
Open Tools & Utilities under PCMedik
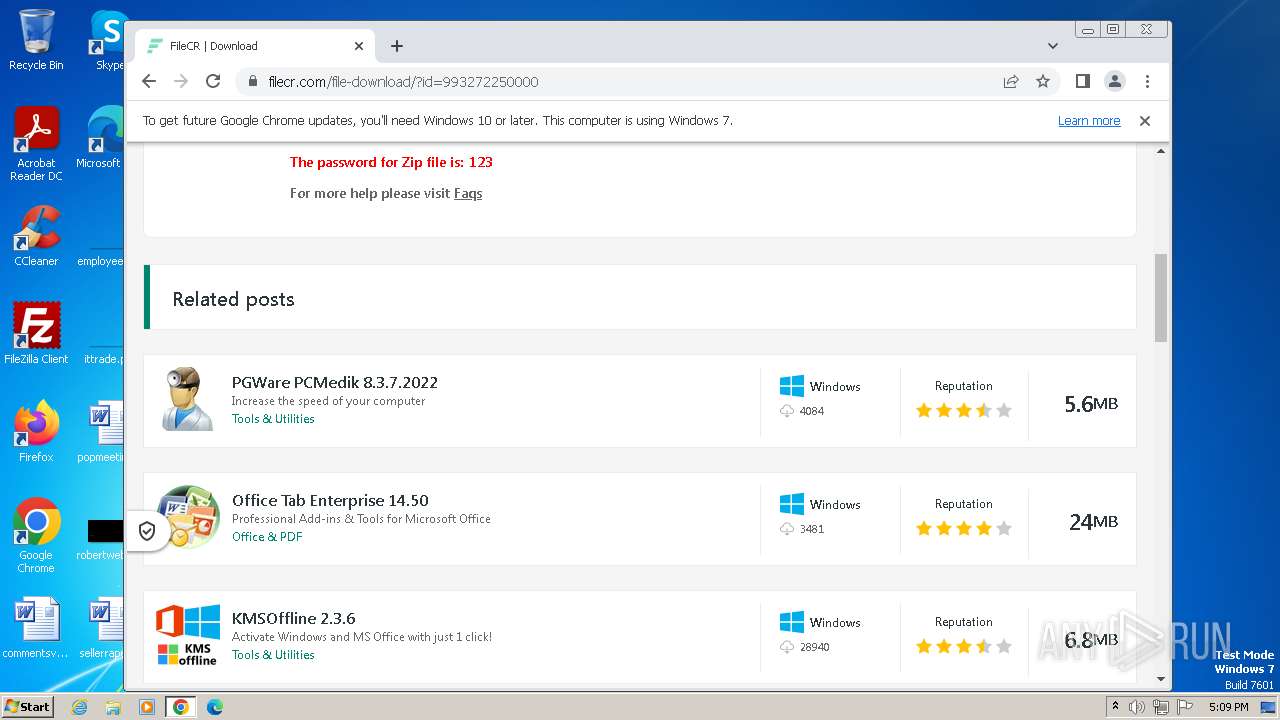273,419
